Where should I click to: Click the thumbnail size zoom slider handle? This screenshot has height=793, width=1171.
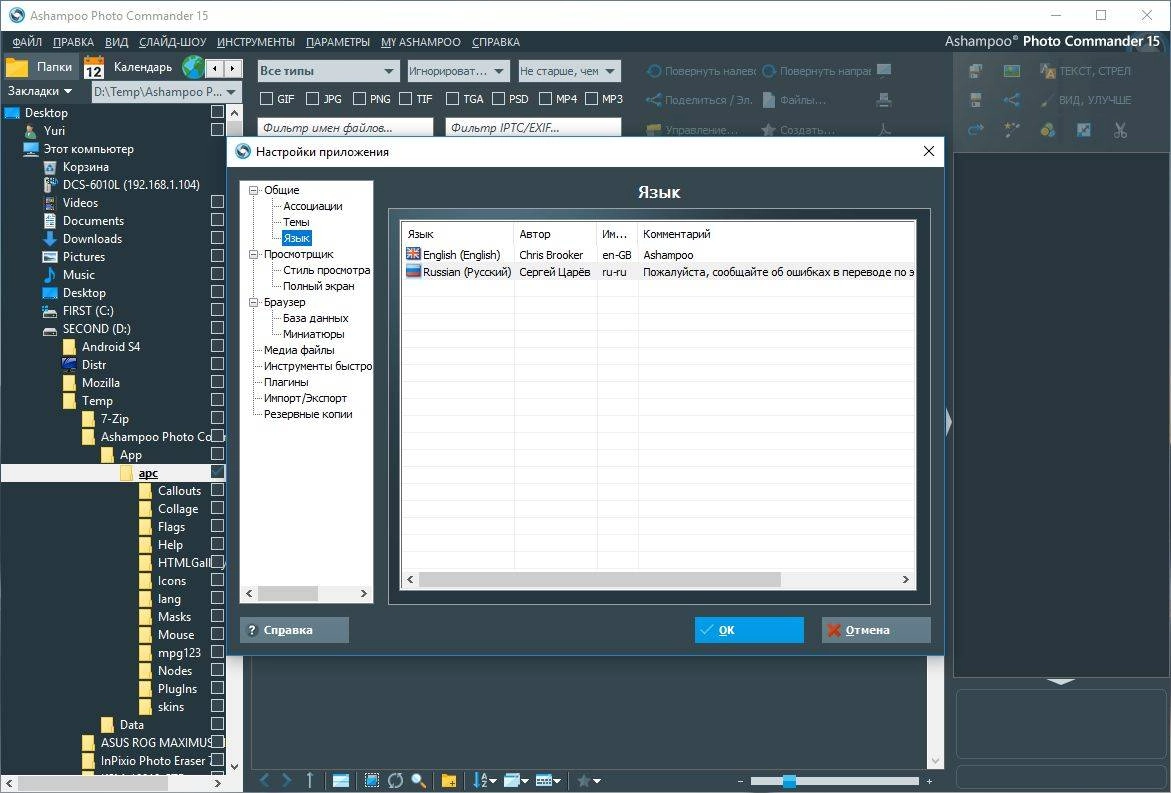coord(789,781)
